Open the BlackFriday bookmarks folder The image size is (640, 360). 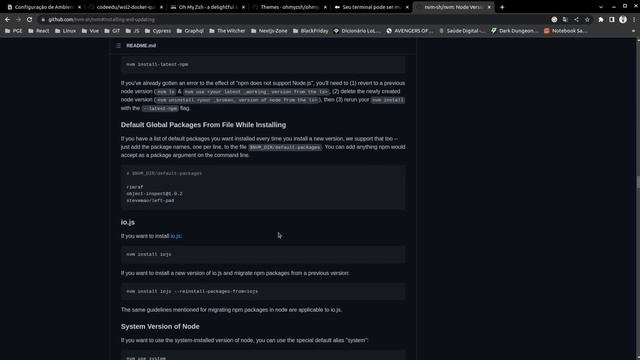(x=311, y=31)
